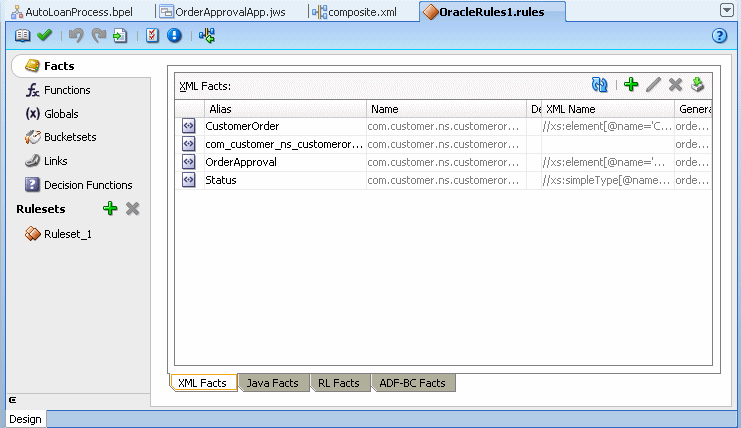Click the OrderApproval row XML icon

[189, 162]
